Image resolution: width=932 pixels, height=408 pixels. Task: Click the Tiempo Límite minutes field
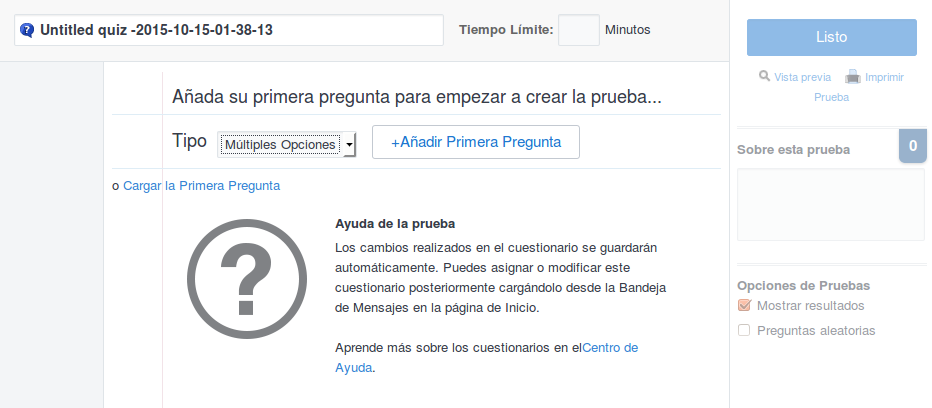click(578, 30)
